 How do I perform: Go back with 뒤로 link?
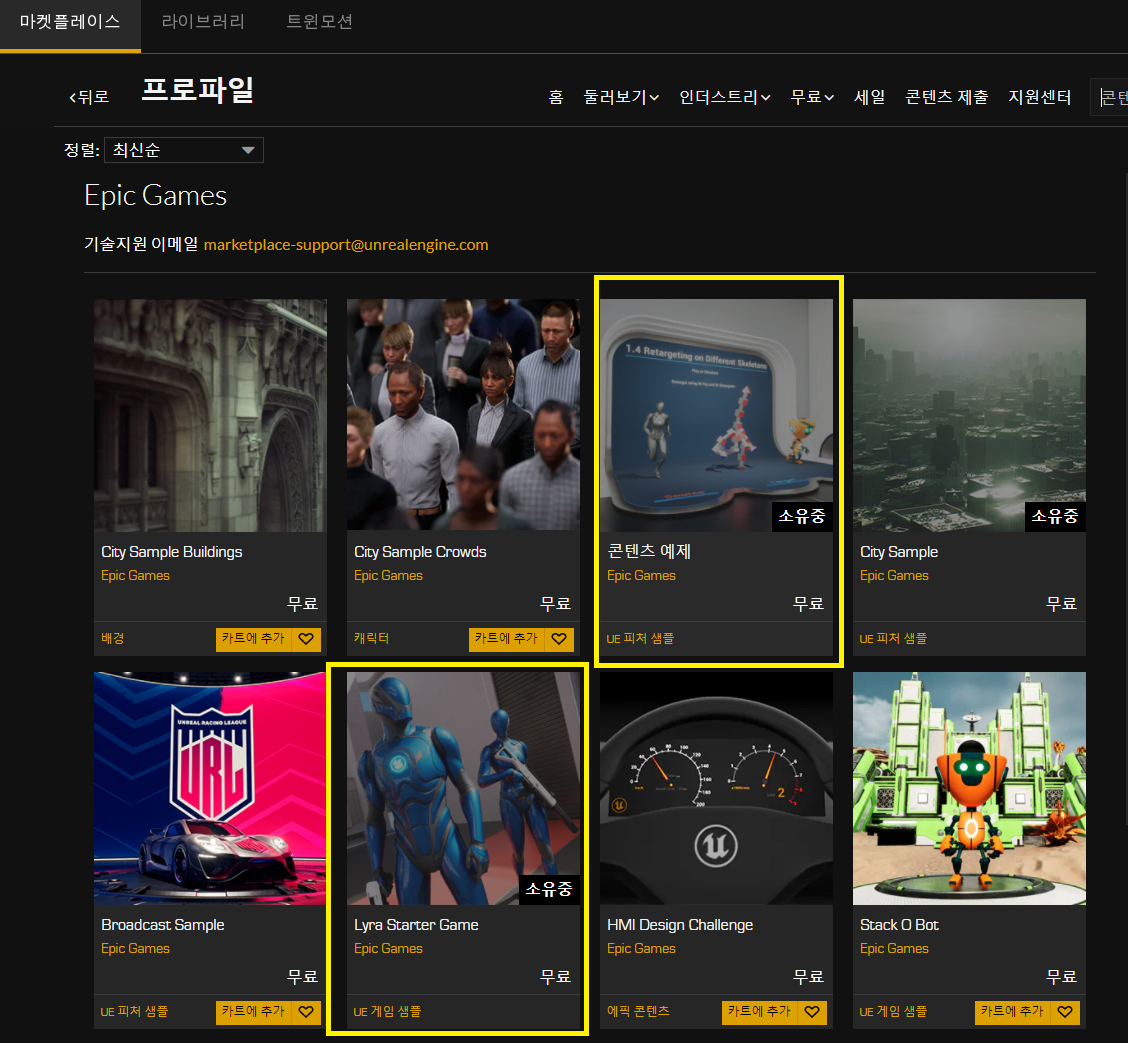[88, 97]
